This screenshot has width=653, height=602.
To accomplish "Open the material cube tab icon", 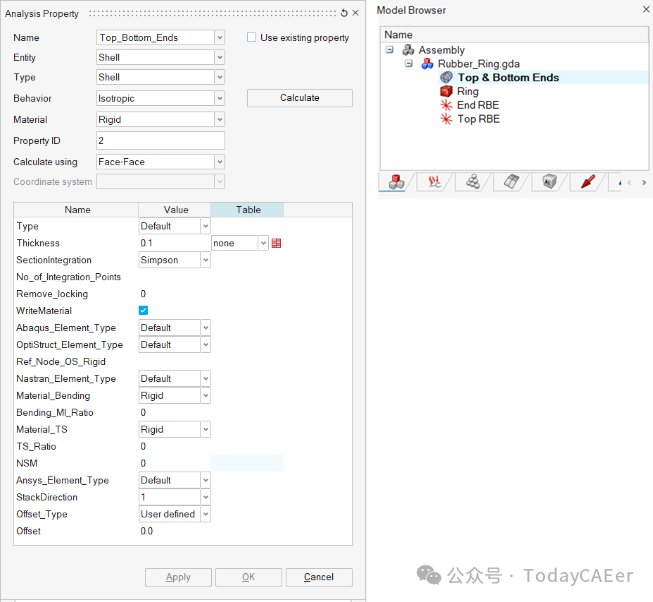I will (549, 182).
